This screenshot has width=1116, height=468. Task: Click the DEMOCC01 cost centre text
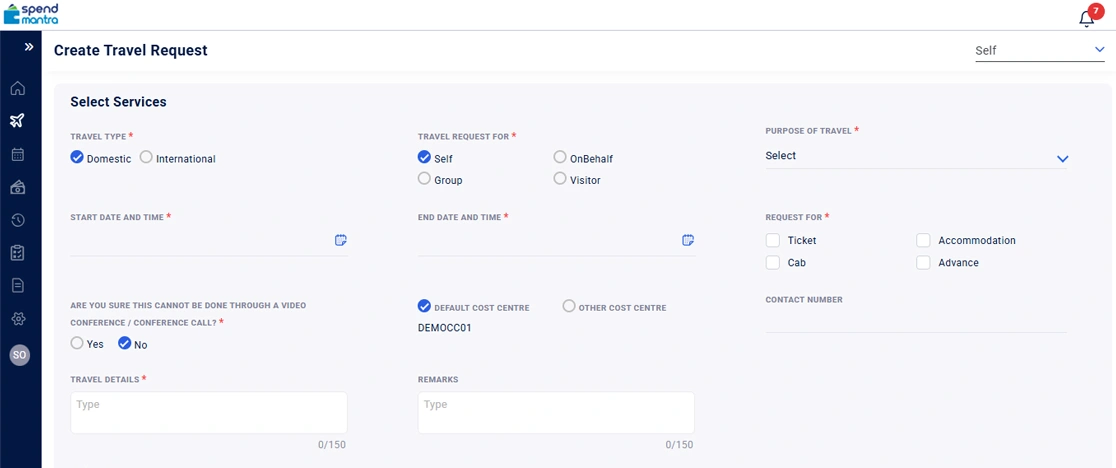pyautogui.click(x=445, y=328)
